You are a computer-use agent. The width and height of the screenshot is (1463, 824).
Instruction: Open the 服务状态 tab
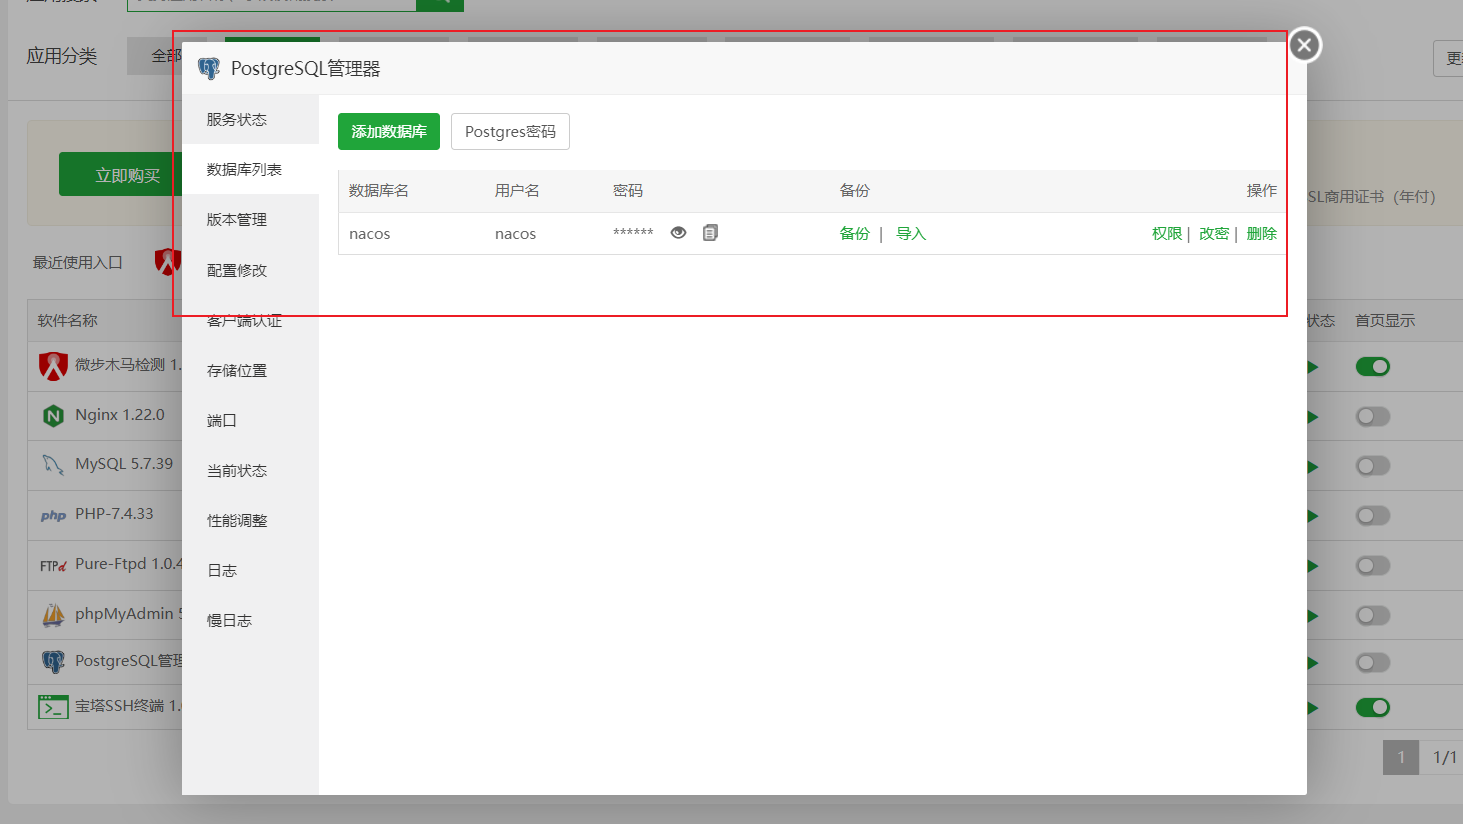tap(250, 119)
